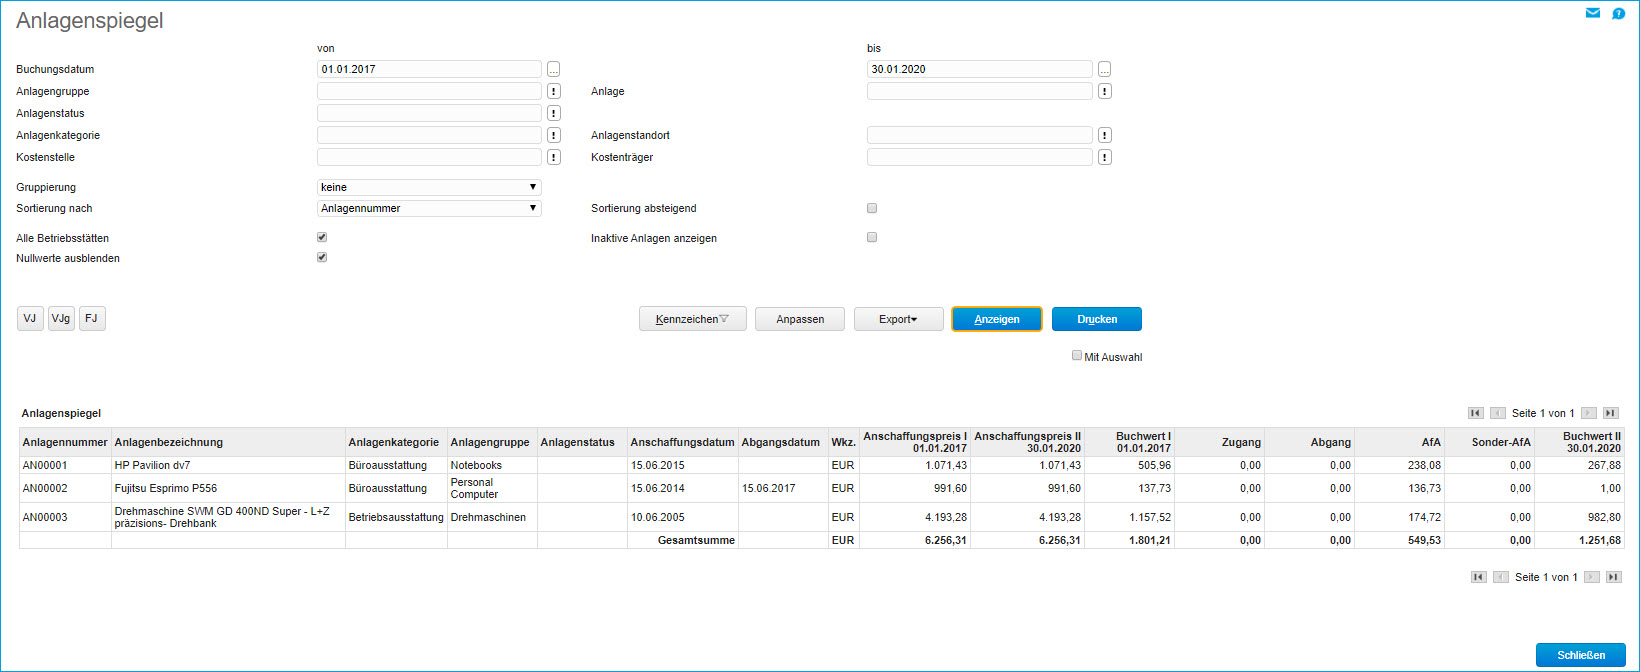Open the Sortierung nach dropdown
This screenshot has width=1640, height=672.
pyautogui.click(x=429, y=208)
